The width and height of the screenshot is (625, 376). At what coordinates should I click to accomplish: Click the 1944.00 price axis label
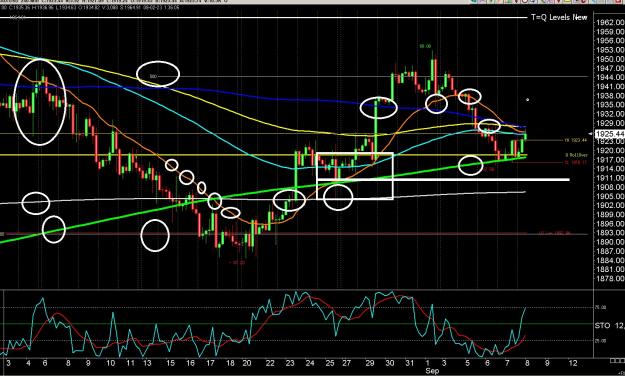(x=610, y=77)
